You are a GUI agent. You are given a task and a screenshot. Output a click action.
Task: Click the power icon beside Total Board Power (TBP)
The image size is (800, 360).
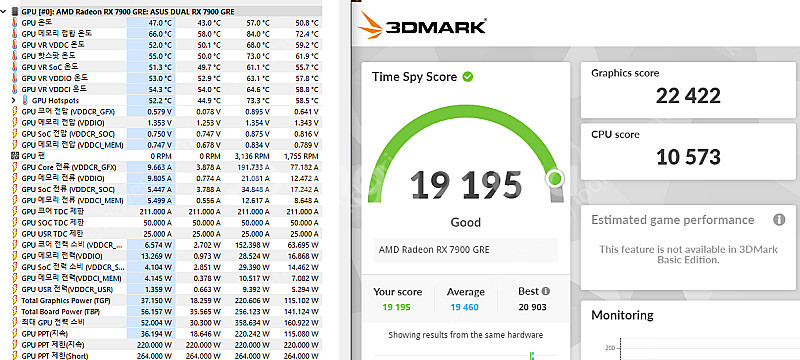15,311
